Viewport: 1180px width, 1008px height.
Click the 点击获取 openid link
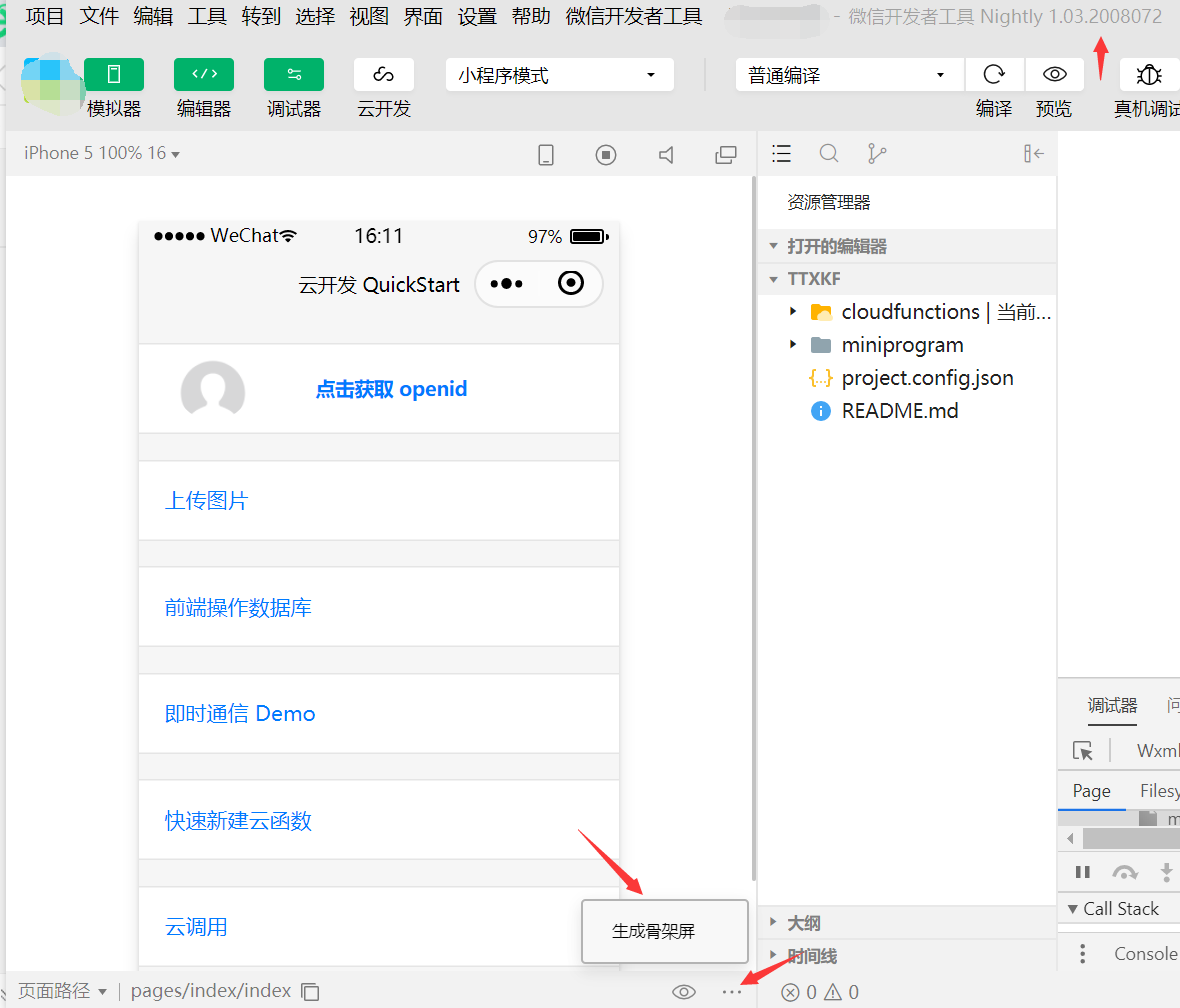point(391,389)
